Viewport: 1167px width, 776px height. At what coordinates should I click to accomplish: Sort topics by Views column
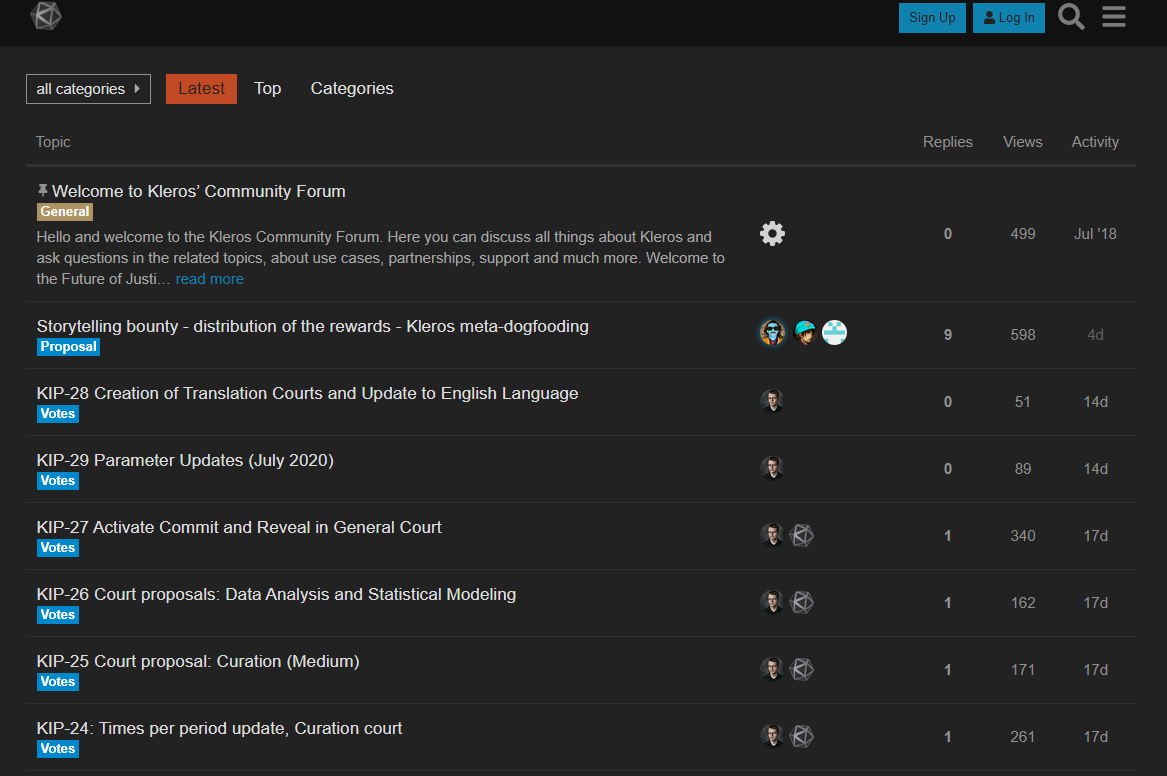click(1023, 142)
